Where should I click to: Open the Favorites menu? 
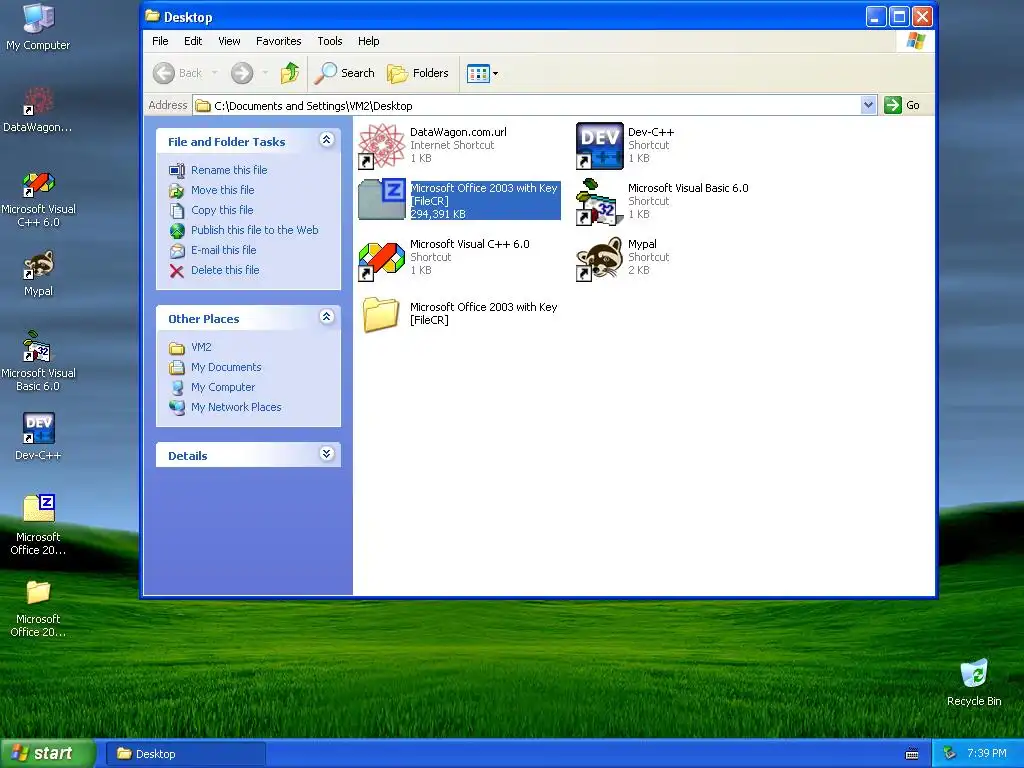(x=278, y=41)
